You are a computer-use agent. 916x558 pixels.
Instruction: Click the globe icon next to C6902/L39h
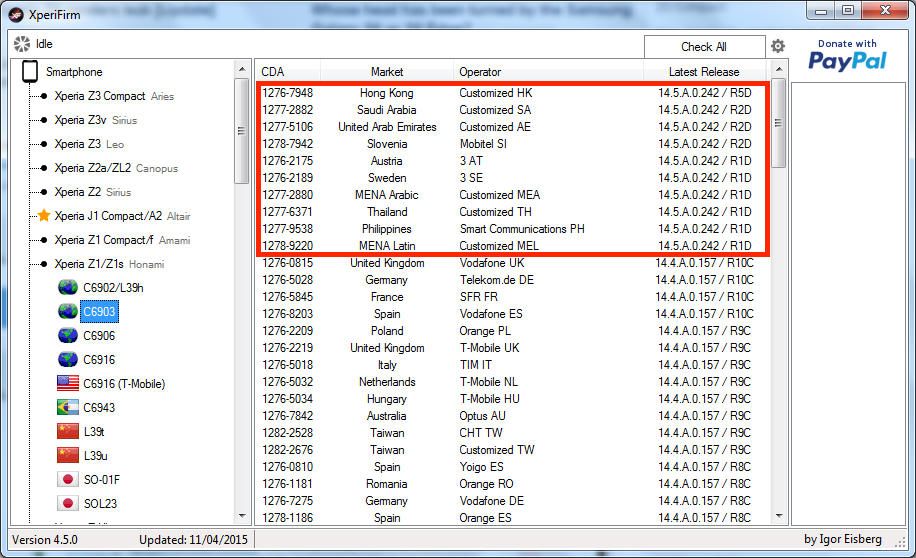[x=68, y=287]
